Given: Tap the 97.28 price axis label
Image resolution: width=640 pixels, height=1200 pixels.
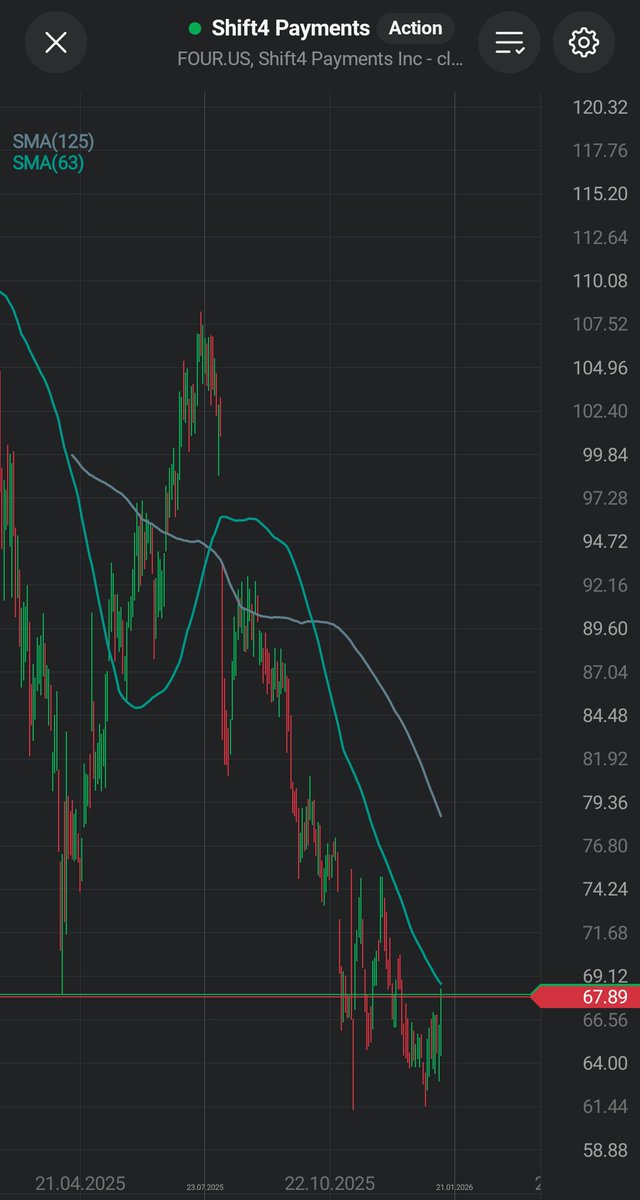Looking at the screenshot, I should 604,498.
